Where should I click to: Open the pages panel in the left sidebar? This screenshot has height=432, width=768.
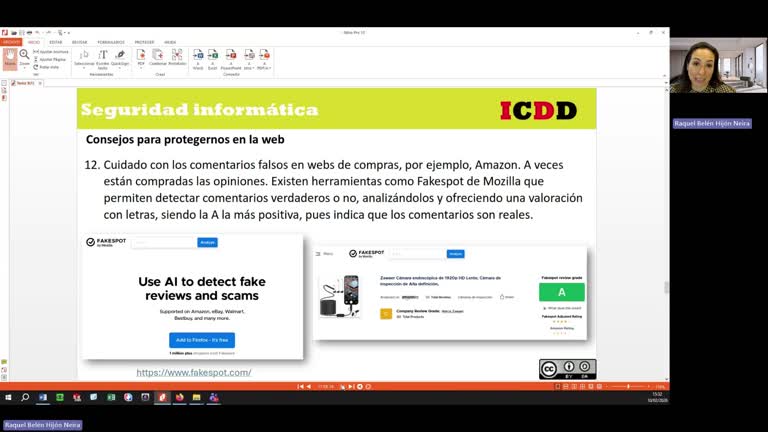[x=4, y=83]
